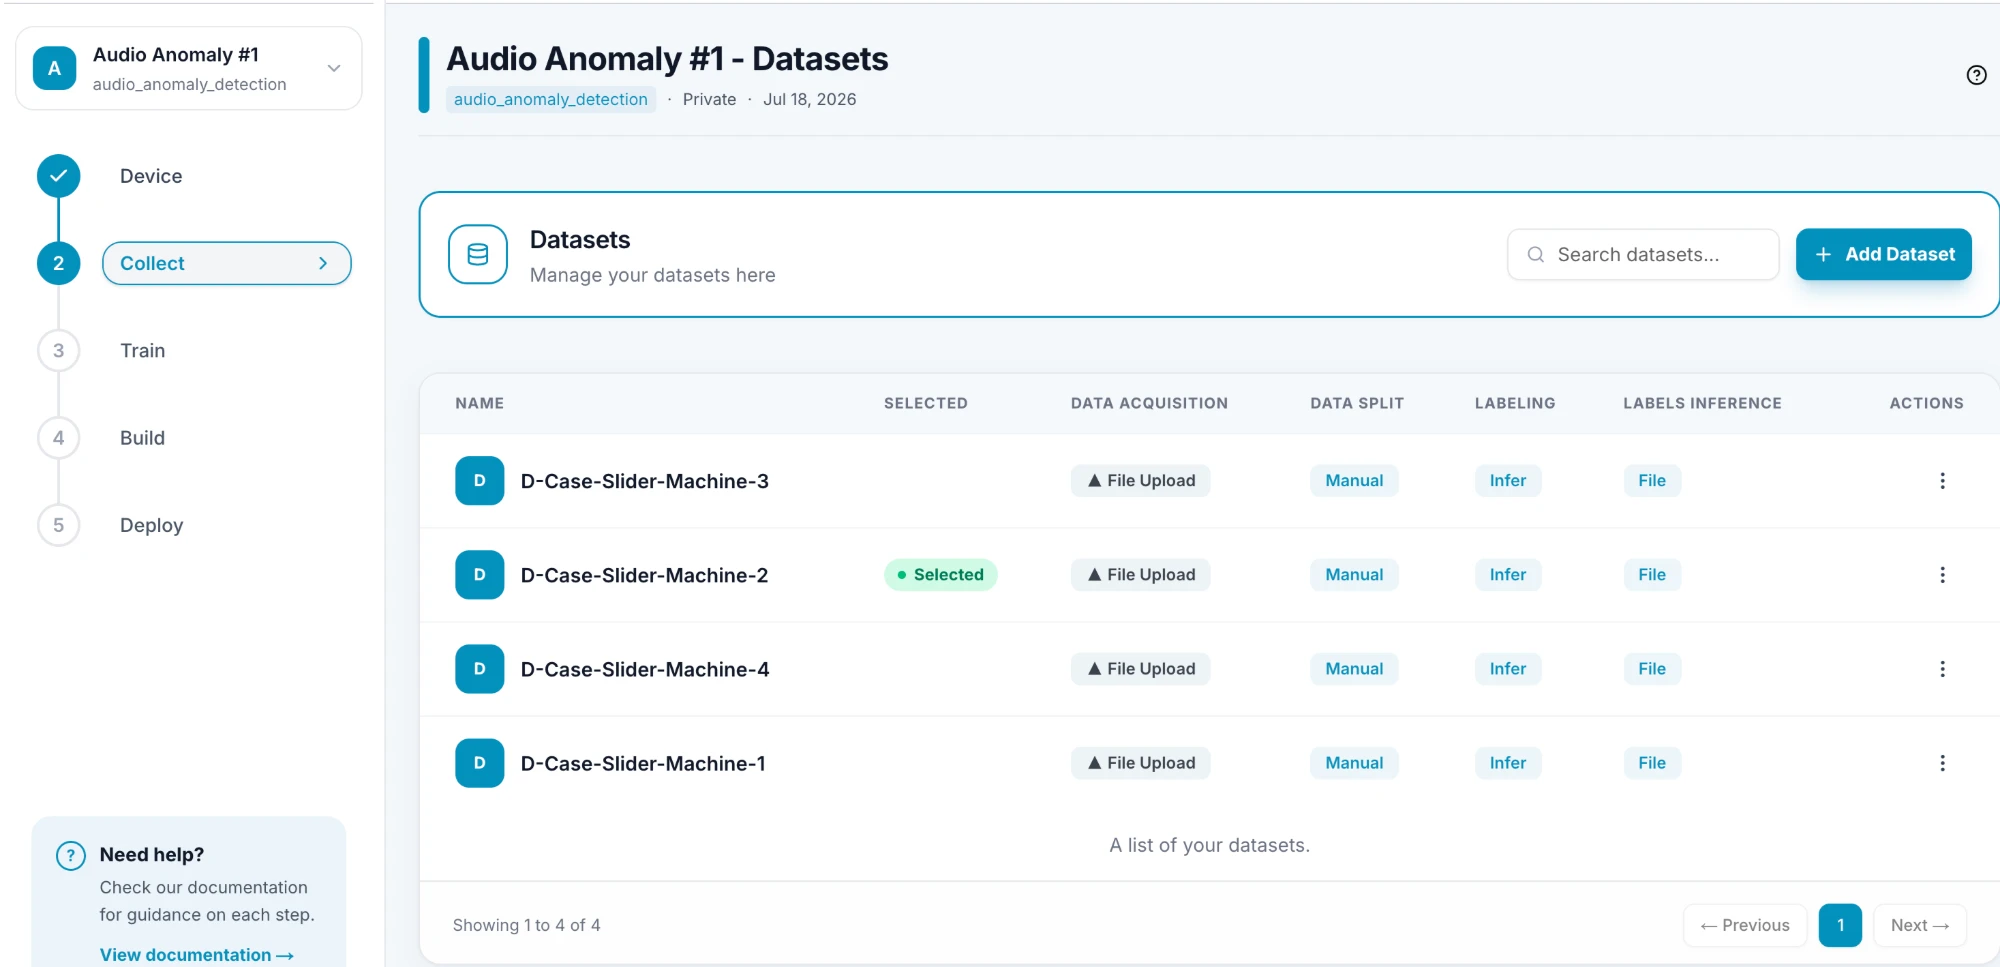Go to the Deploy step
Image resolution: width=2000 pixels, height=967 pixels.
click(x=152, y=525)
